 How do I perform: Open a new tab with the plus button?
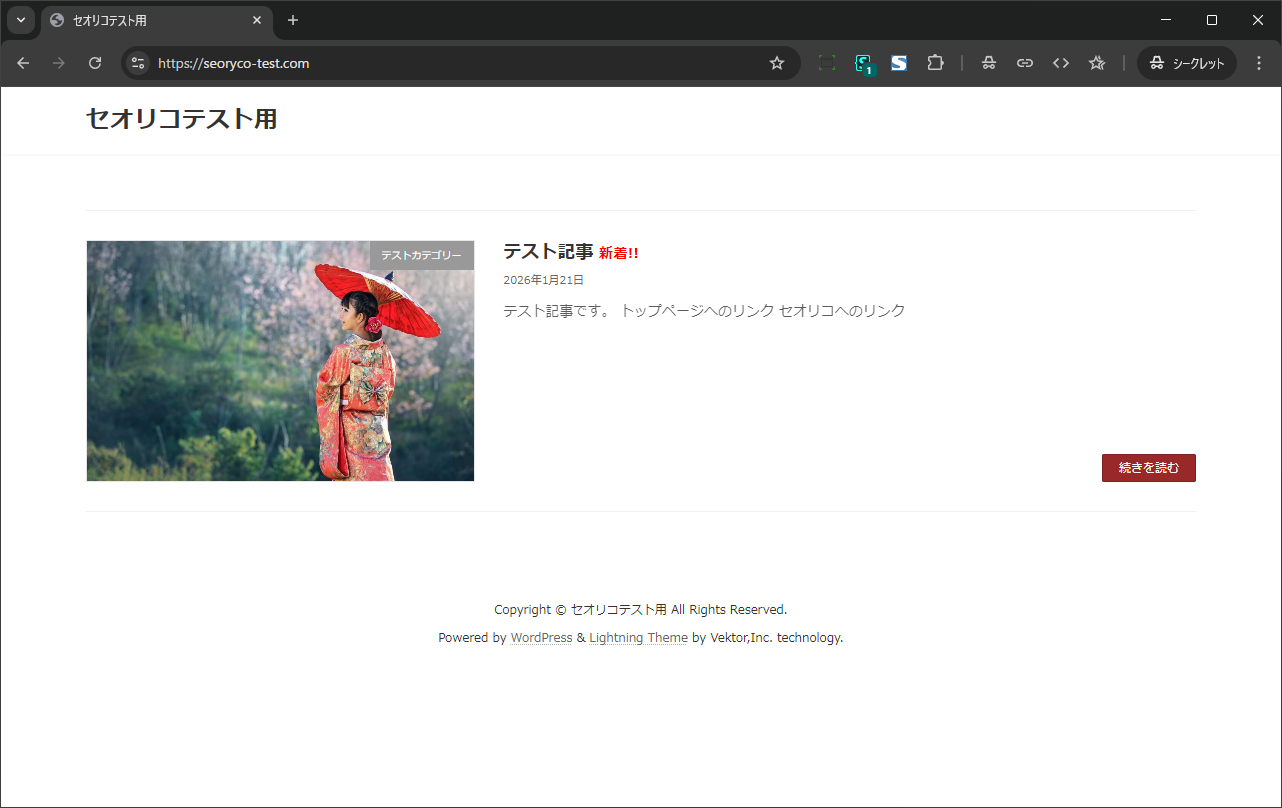292,20
